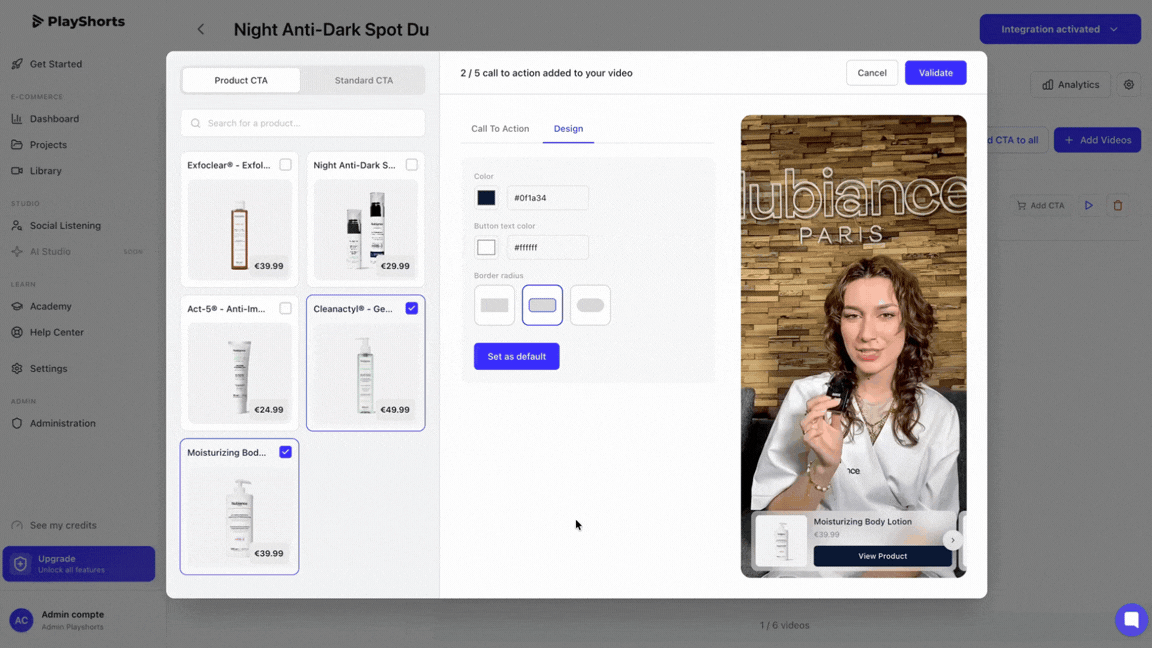Screen dimensions: 1152x648
Task: Click See my credits link
Action: click(x=63, y=525)
